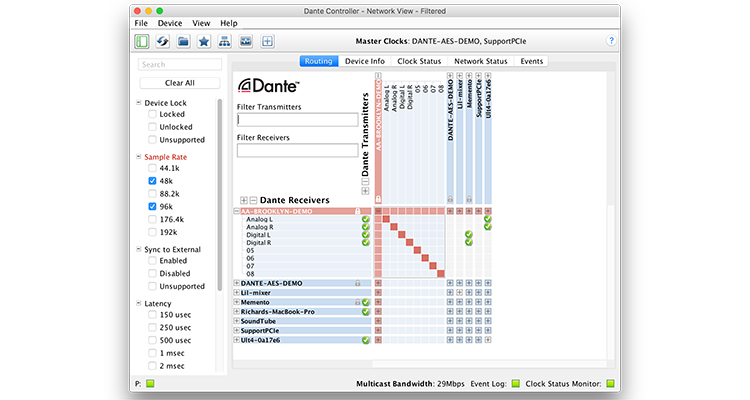Collapse the Latency filter group
This screenshot has height=400, width=750.
[x=139, y=303]
